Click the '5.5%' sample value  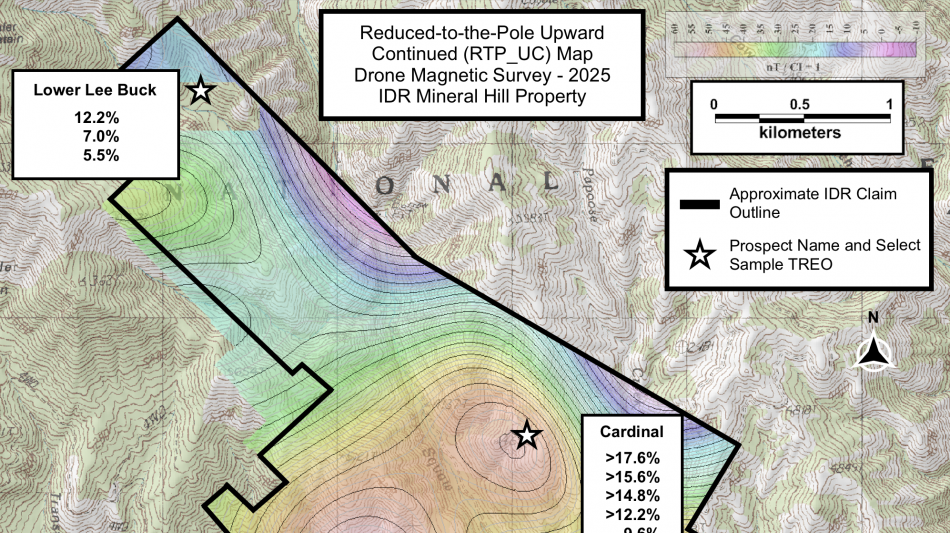click(101, 156)
